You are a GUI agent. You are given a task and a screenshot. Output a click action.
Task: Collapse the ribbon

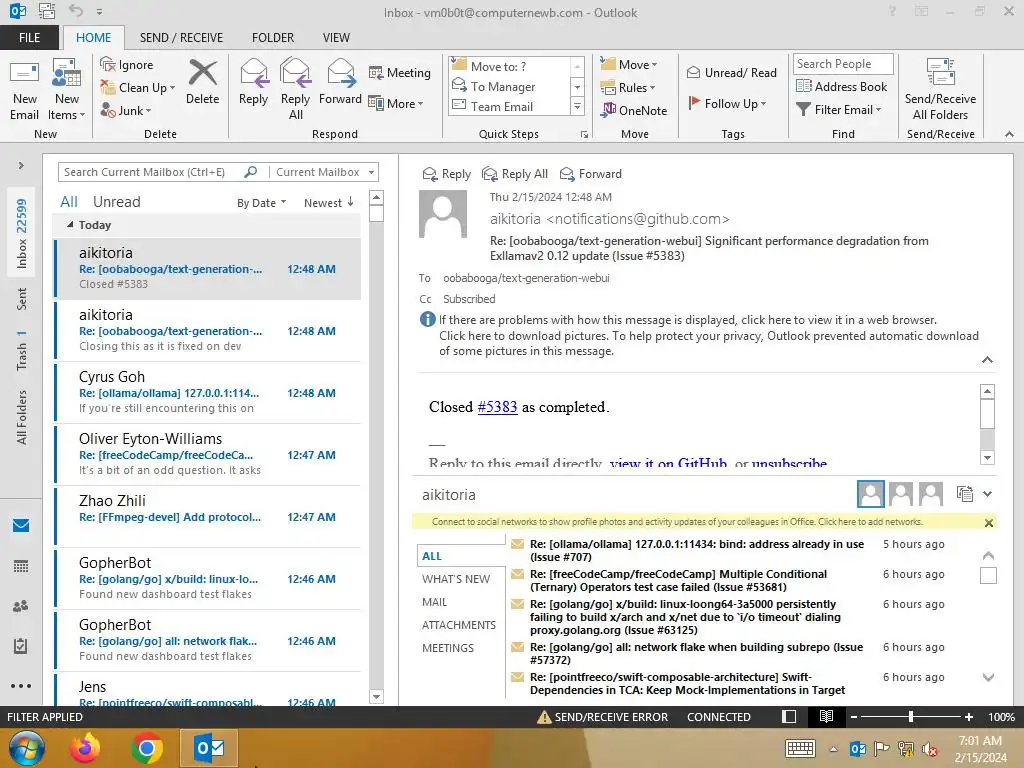pos(1009,134)
